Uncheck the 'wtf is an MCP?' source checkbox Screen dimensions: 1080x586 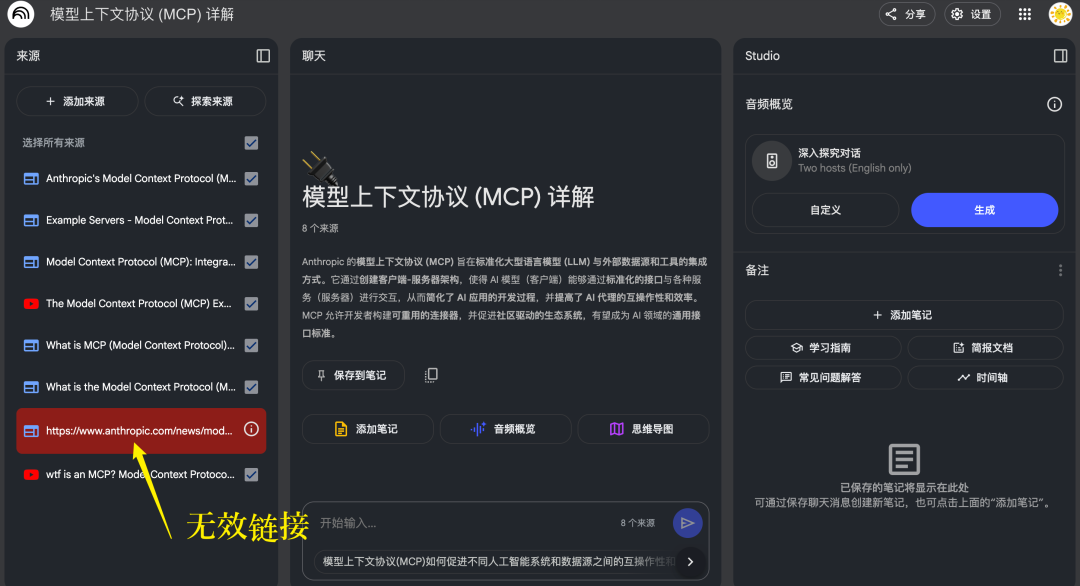click(x=251, y=474)
